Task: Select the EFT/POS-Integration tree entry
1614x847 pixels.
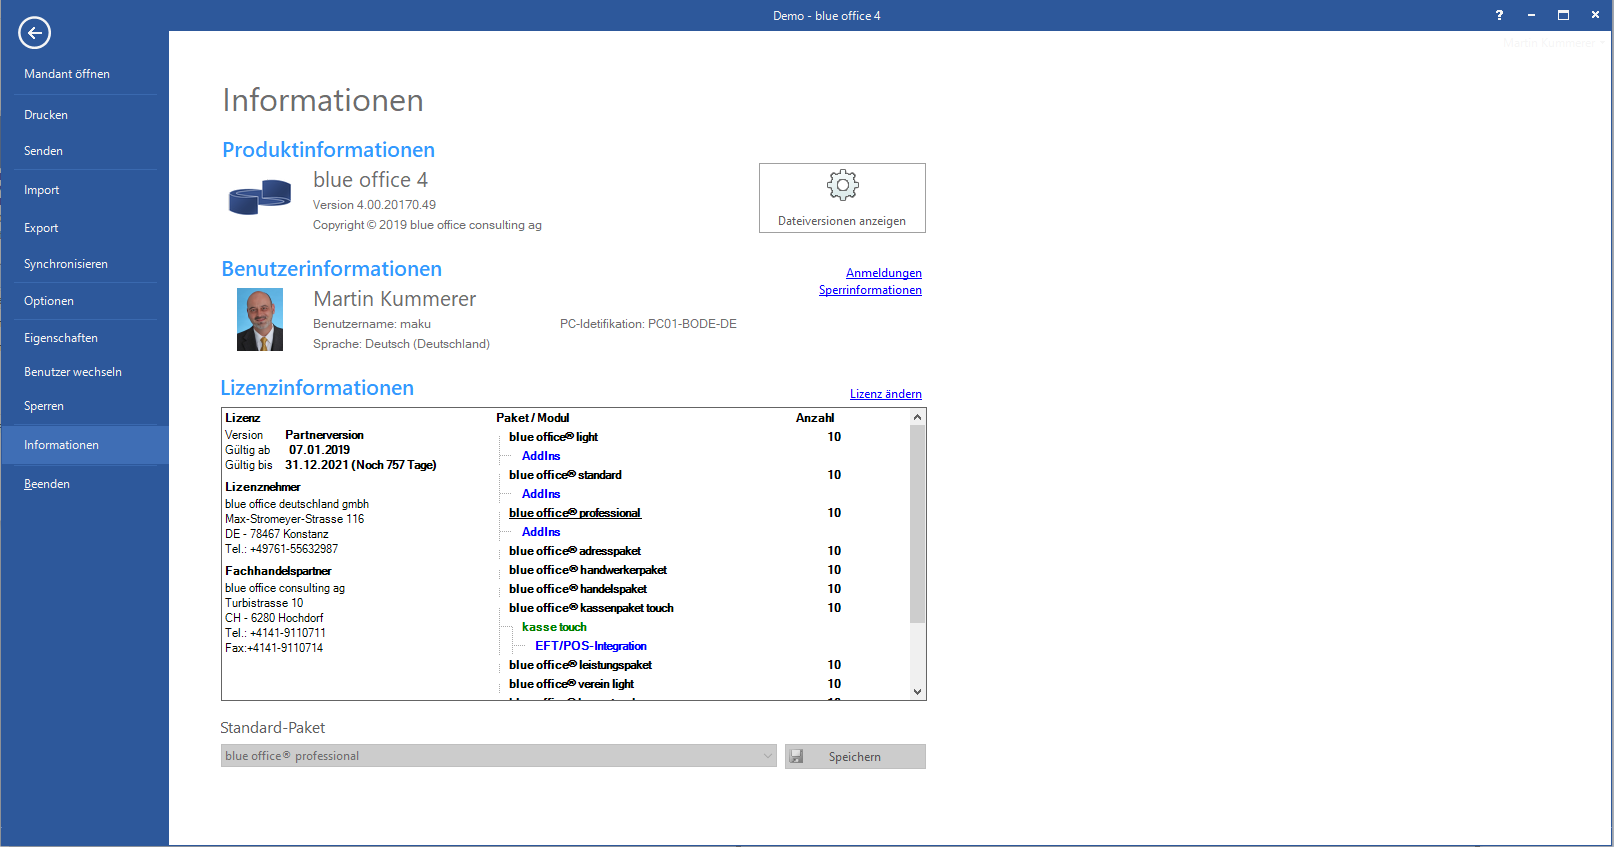Action: click(x=590, y=646)
